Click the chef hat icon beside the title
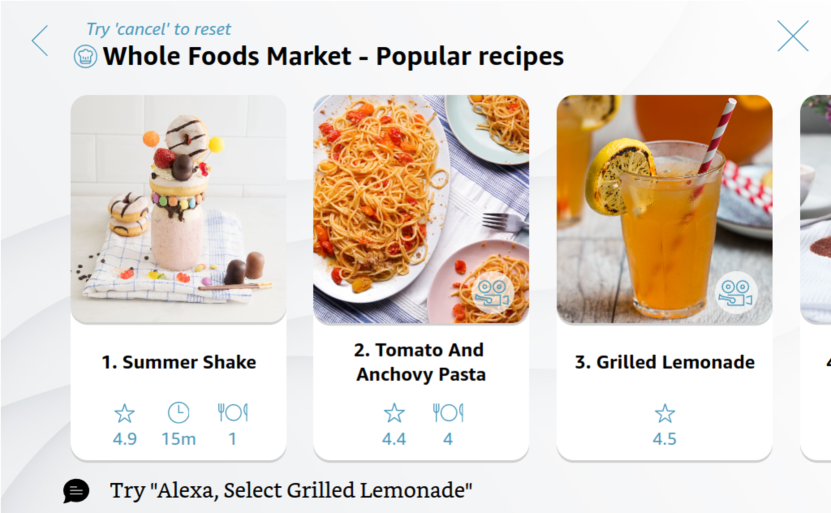 86,57
